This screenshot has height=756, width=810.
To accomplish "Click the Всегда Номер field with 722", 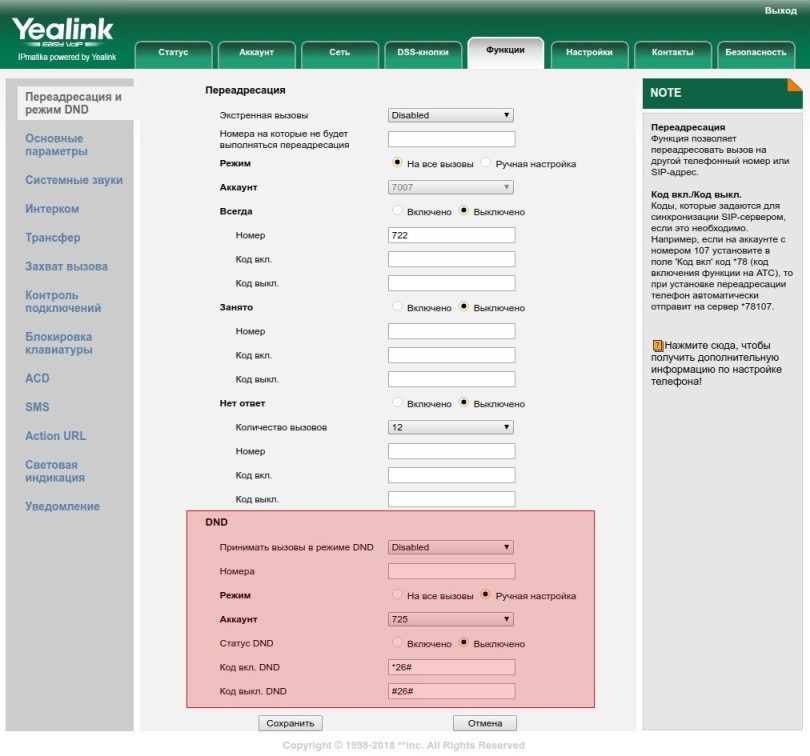I will pos(451,235).
